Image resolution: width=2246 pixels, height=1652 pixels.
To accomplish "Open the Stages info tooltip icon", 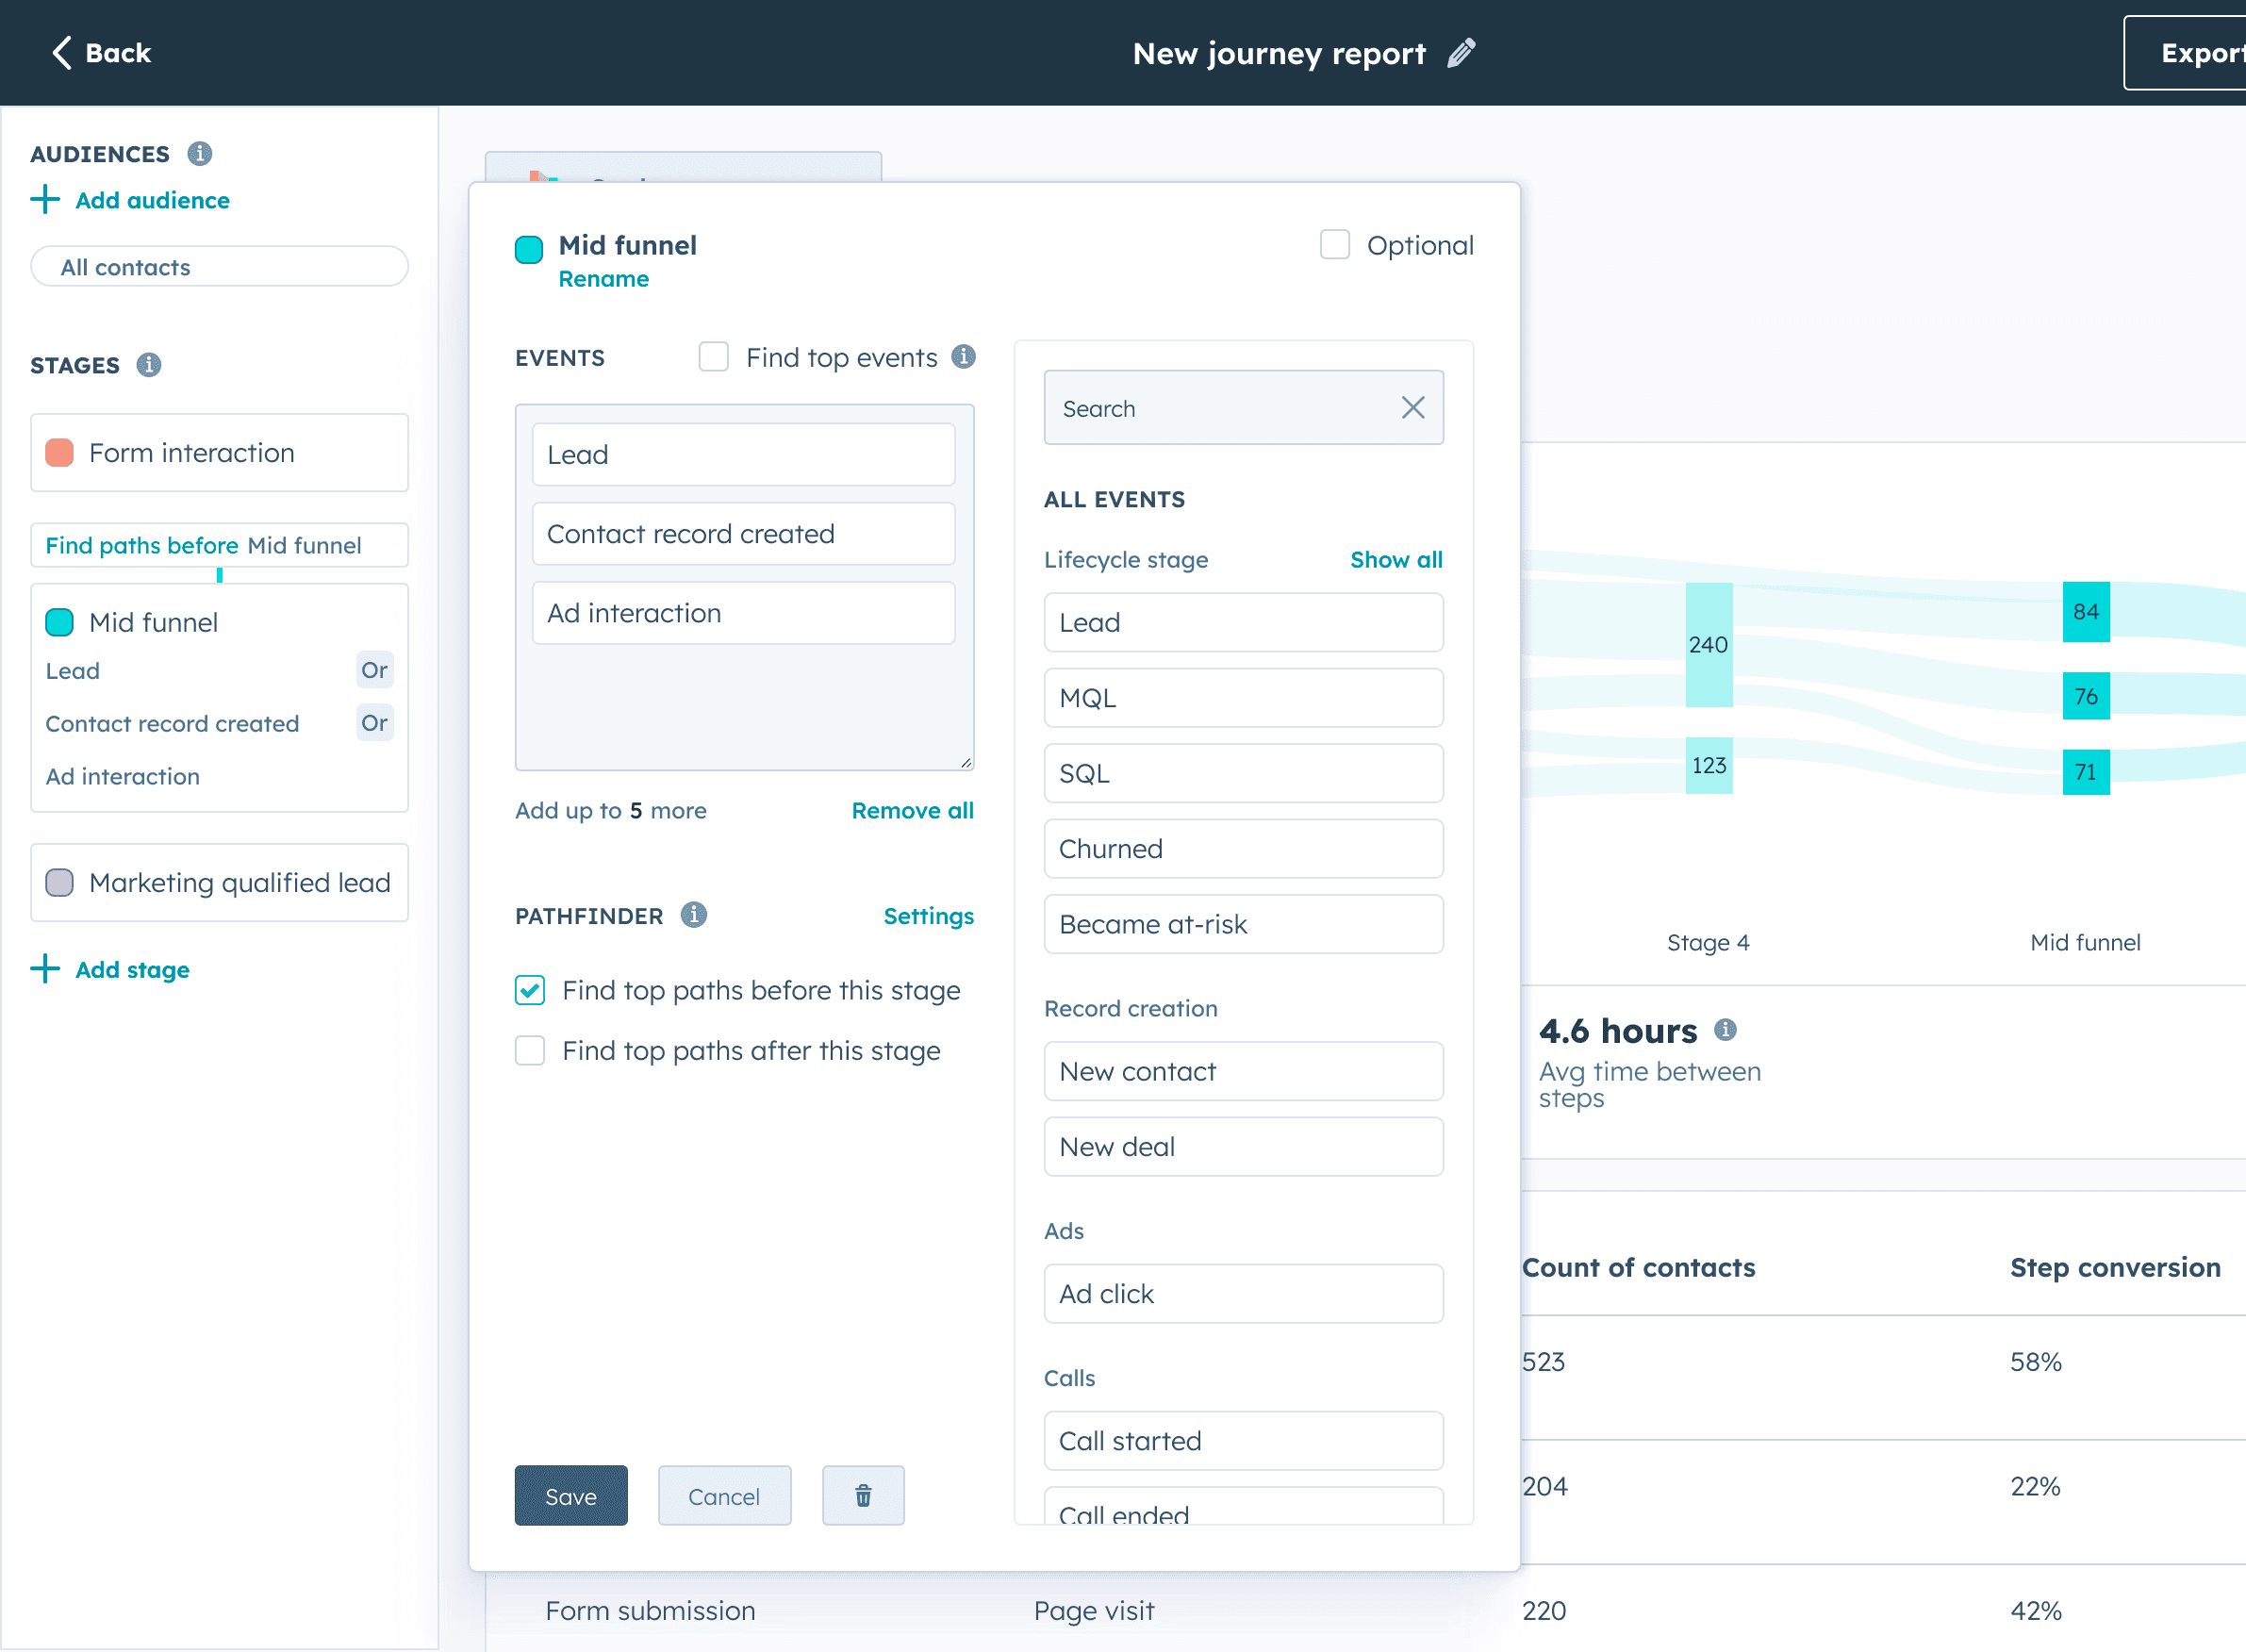I will pos(149,365).
